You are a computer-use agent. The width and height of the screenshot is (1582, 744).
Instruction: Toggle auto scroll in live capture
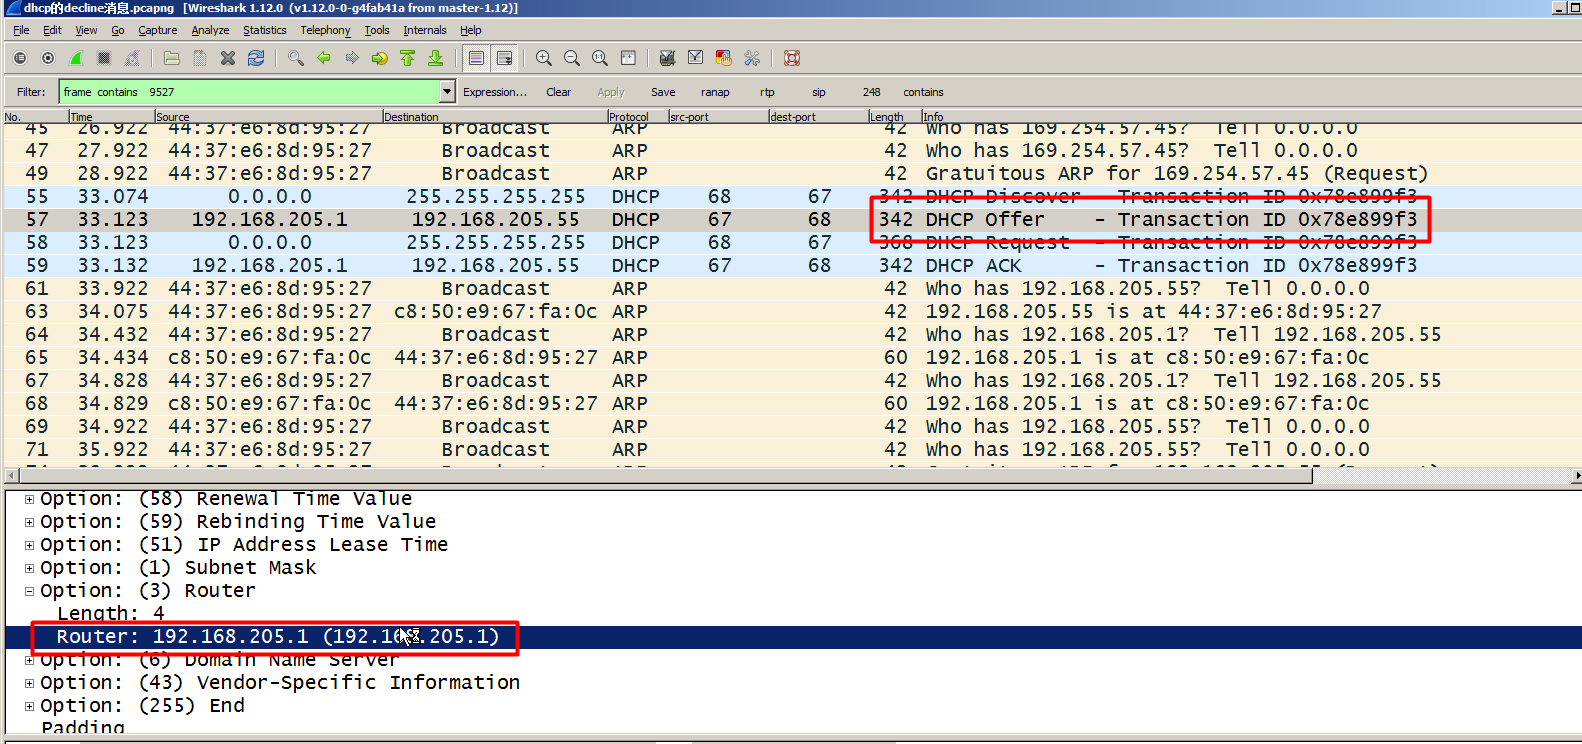point(504,58)
